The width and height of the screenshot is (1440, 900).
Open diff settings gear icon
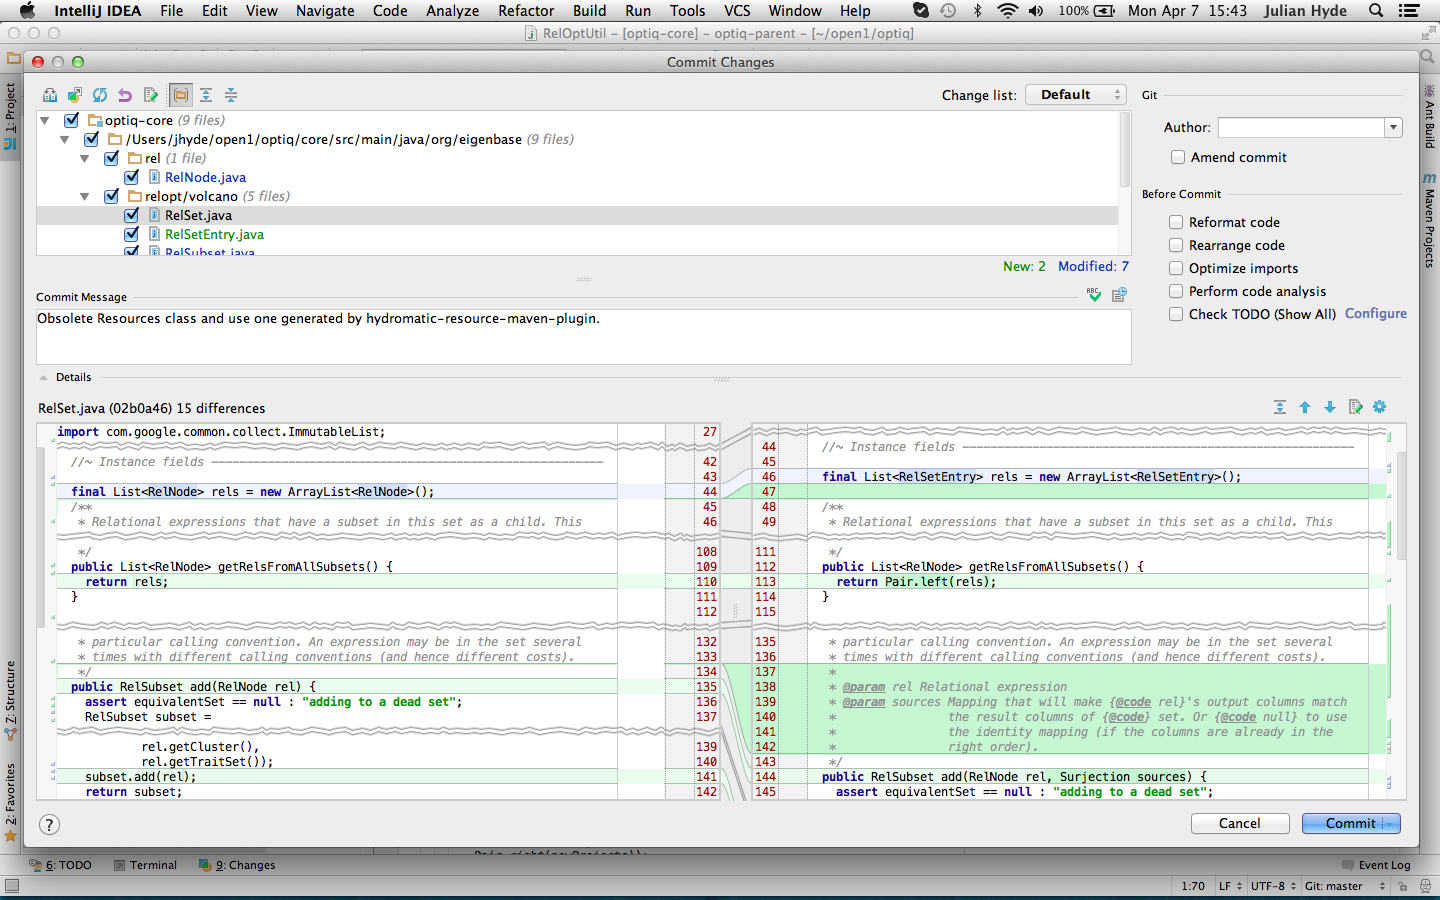pyautogui.click(x=1380, y=407)
